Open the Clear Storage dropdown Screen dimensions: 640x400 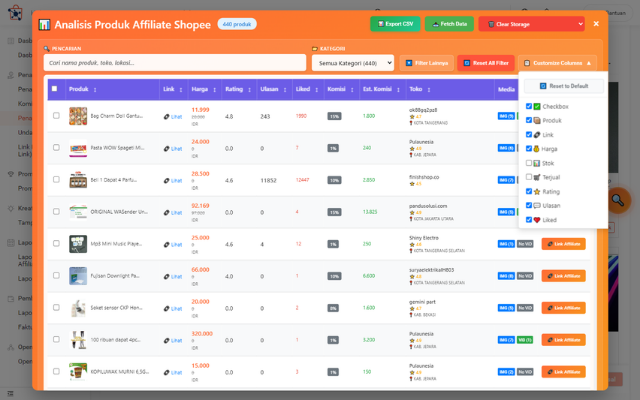[x=531, y=24]
